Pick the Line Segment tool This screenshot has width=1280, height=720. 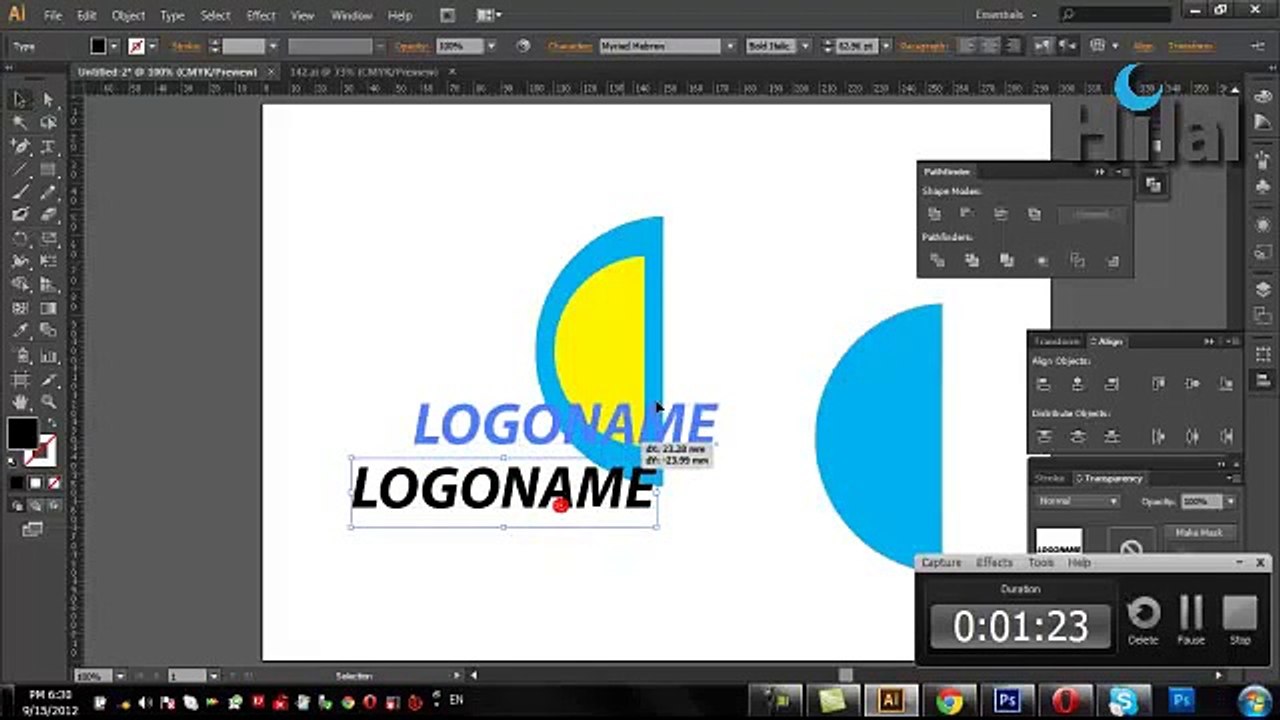coord(20,169)
